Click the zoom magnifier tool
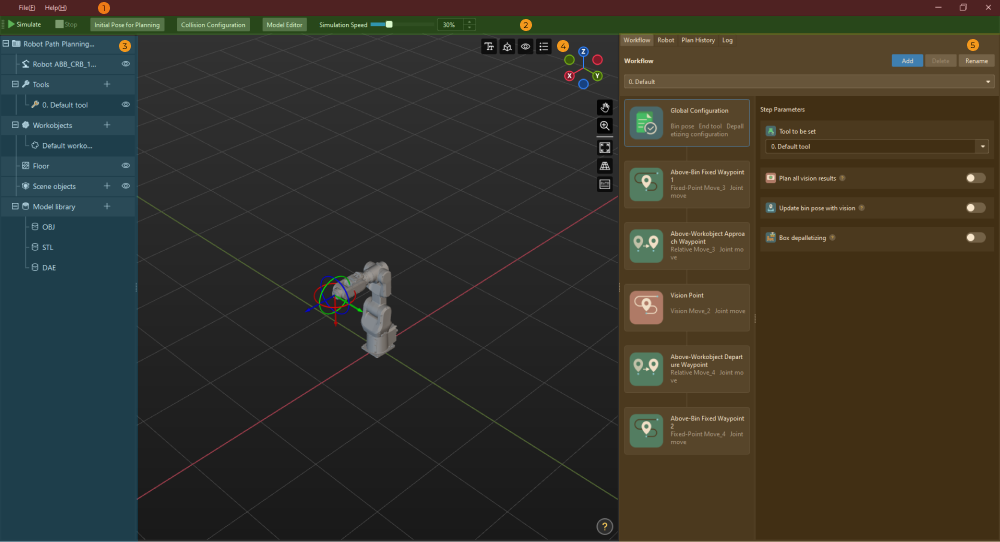This screenshot has width=1000, height=542. [x=605, y=126]
